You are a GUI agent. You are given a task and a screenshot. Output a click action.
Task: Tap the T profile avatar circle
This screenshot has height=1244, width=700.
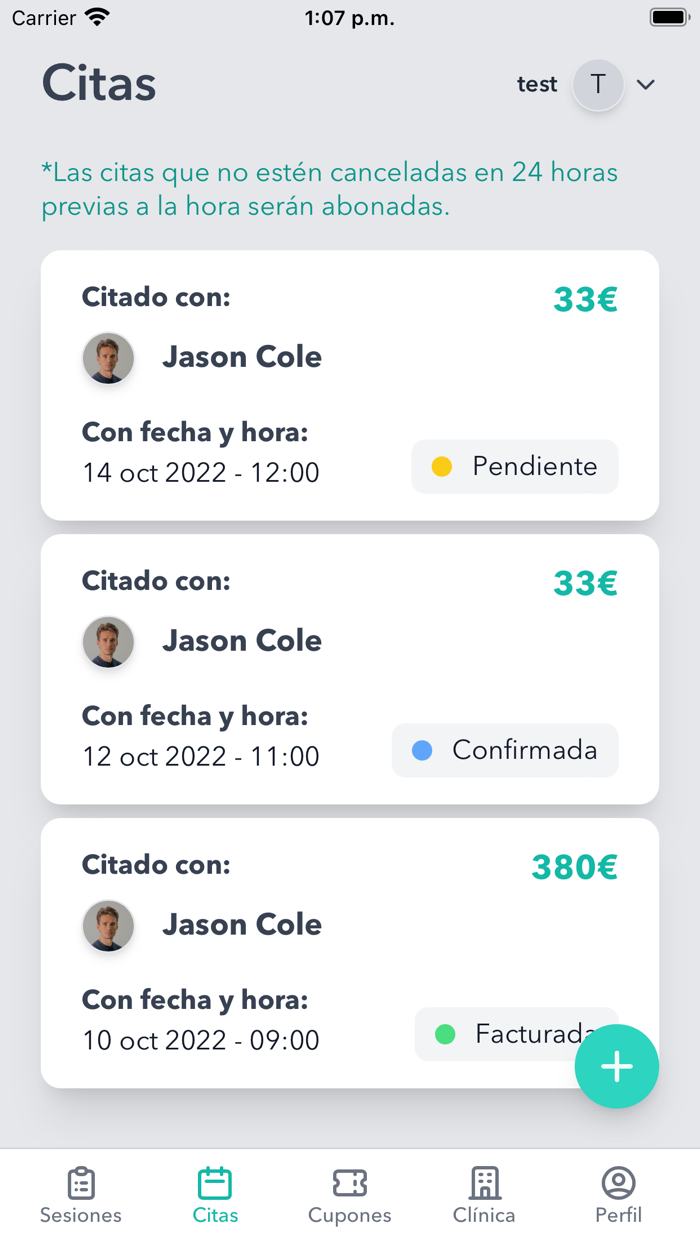(x=597, y=84)
